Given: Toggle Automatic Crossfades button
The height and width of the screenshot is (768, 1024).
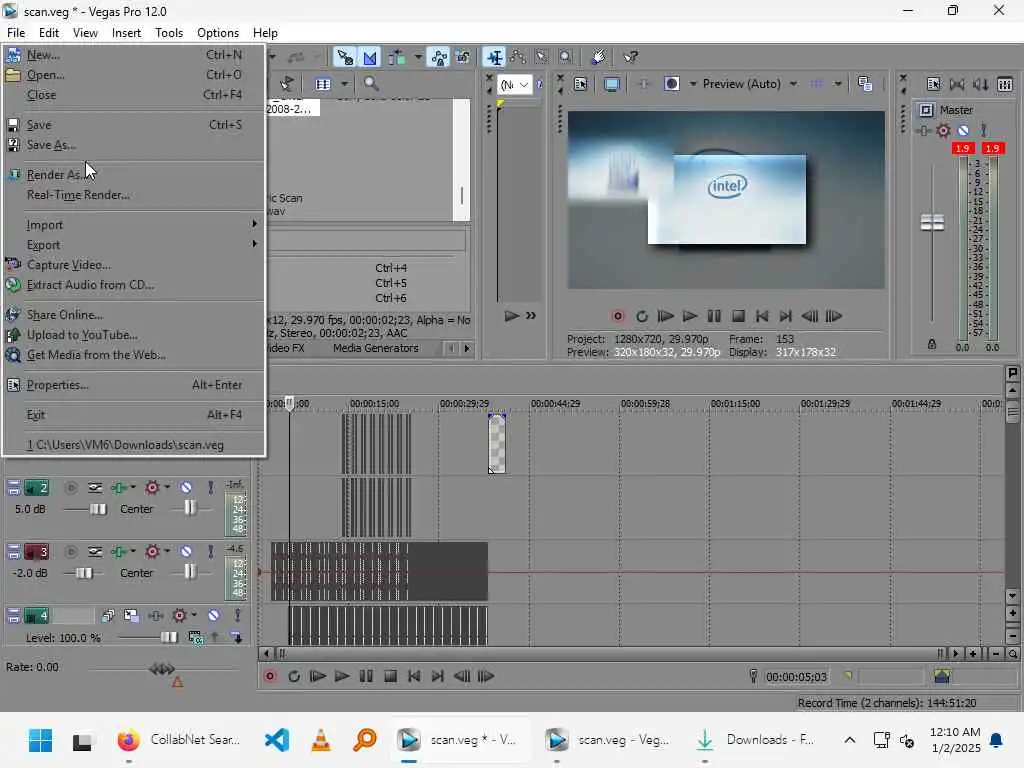Looking at the screenshot, I should point(370,57).
